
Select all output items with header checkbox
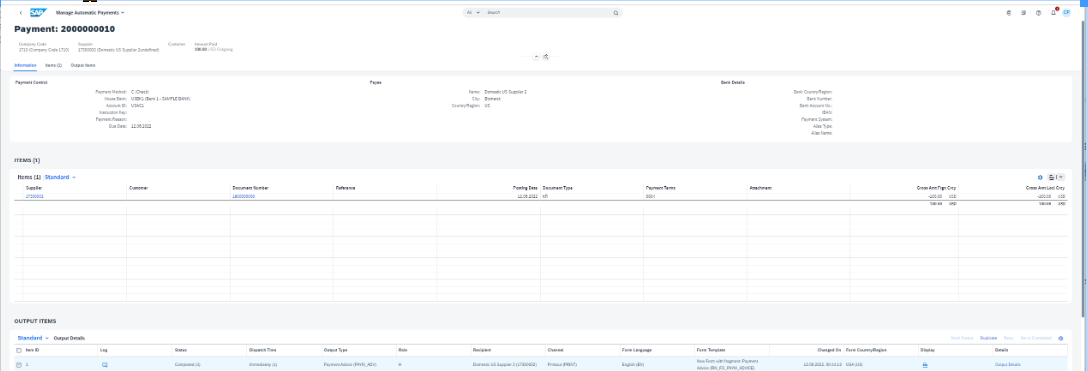tap(19, 350)
